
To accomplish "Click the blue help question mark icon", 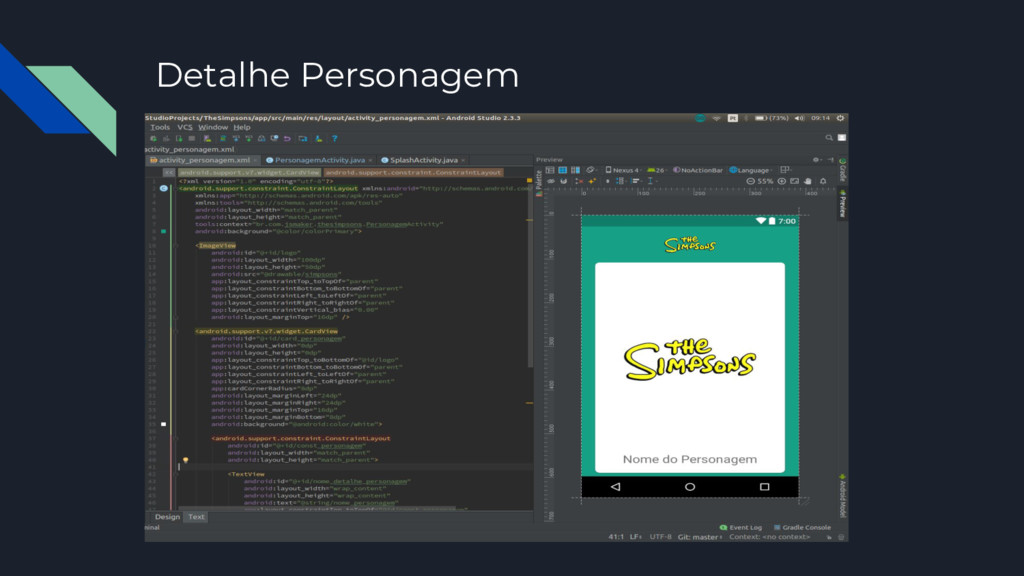I will [334, 138].
